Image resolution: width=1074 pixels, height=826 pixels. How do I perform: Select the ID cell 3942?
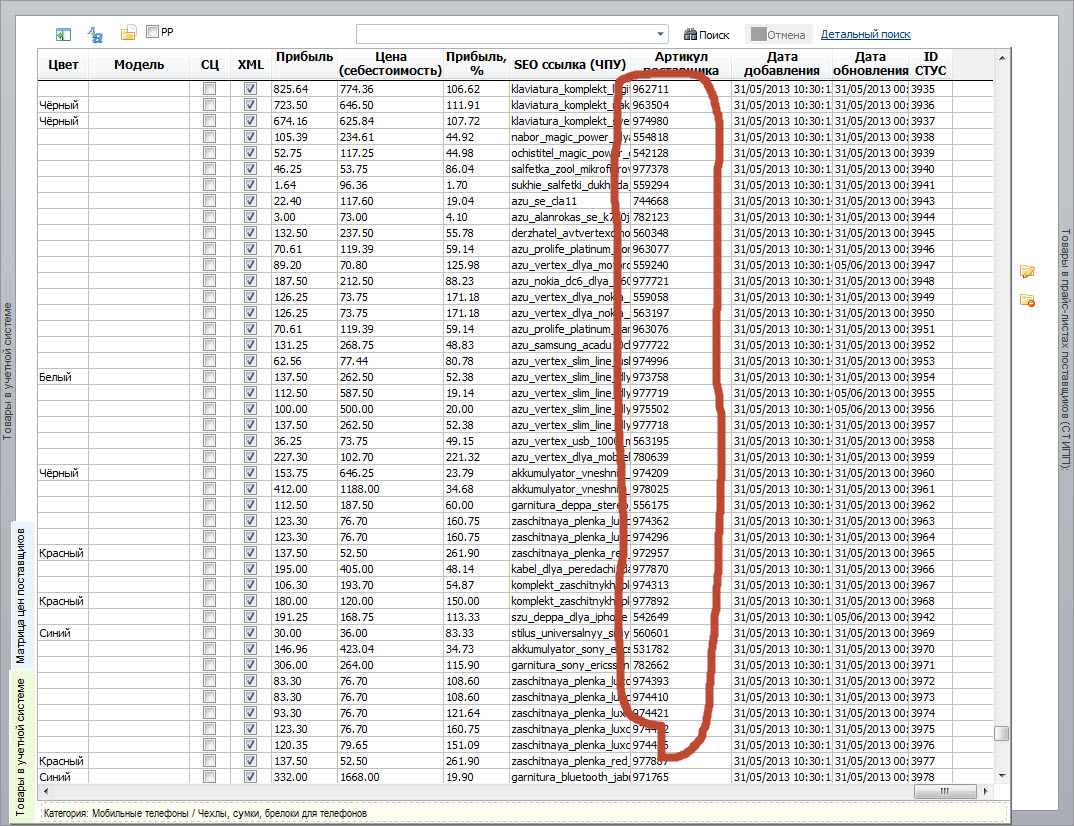pyautogui.click(x=930, y=617)
